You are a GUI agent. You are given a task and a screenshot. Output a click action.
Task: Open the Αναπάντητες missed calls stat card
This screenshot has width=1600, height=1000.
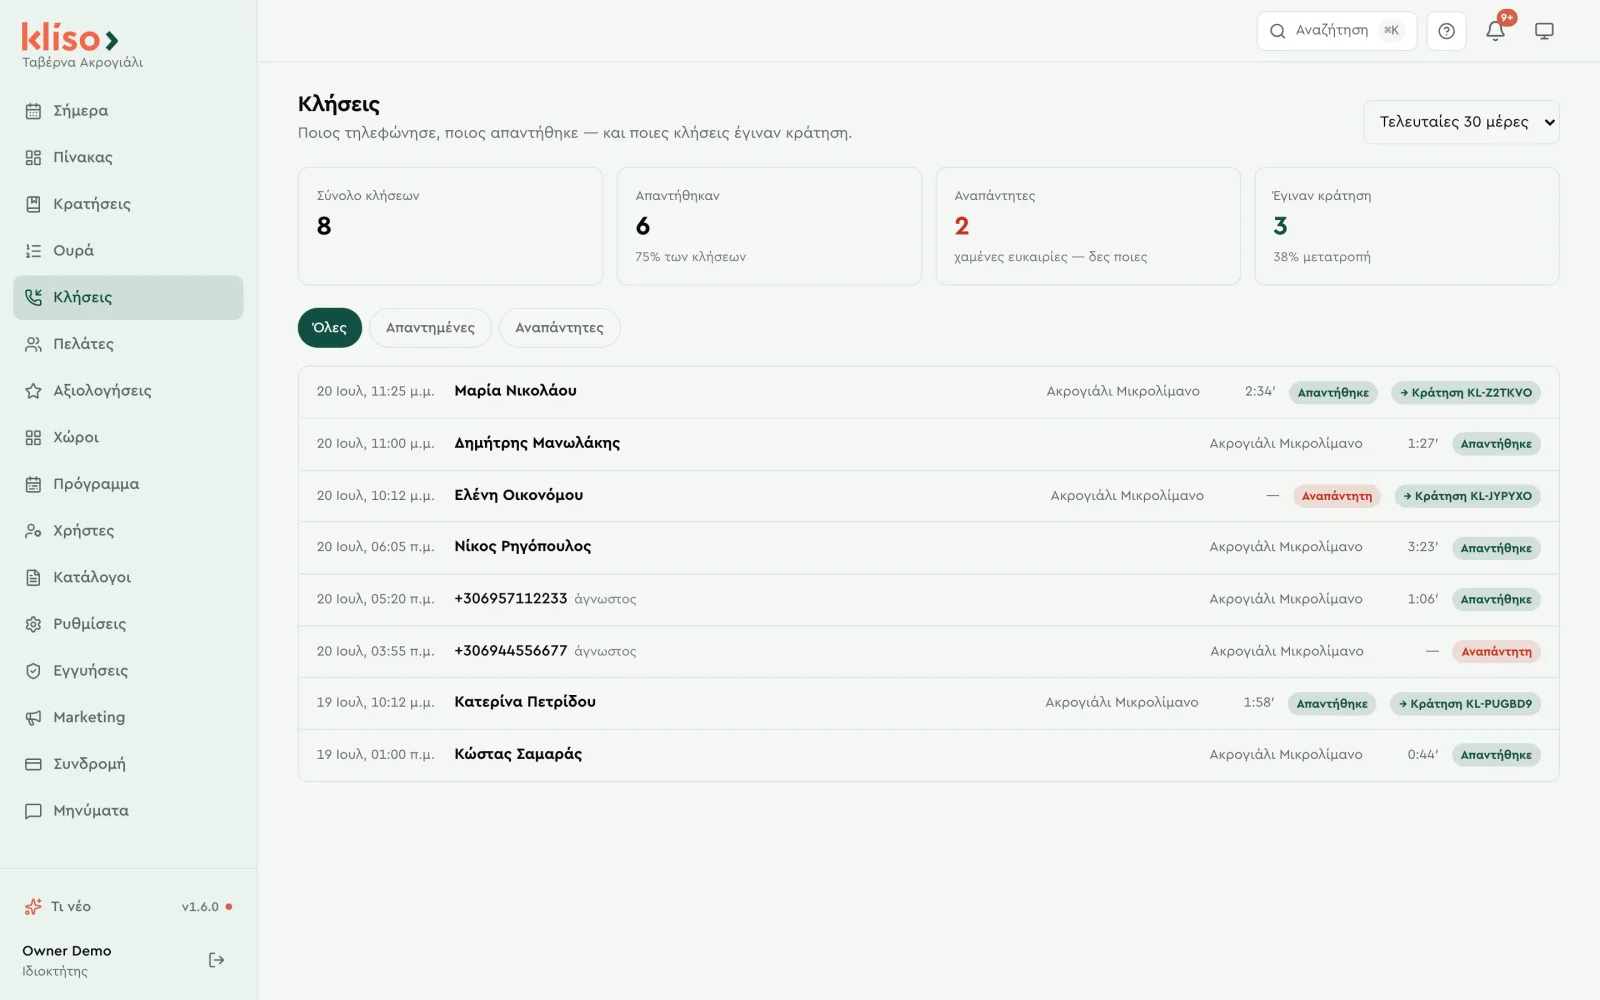(x=1088, y=226)
